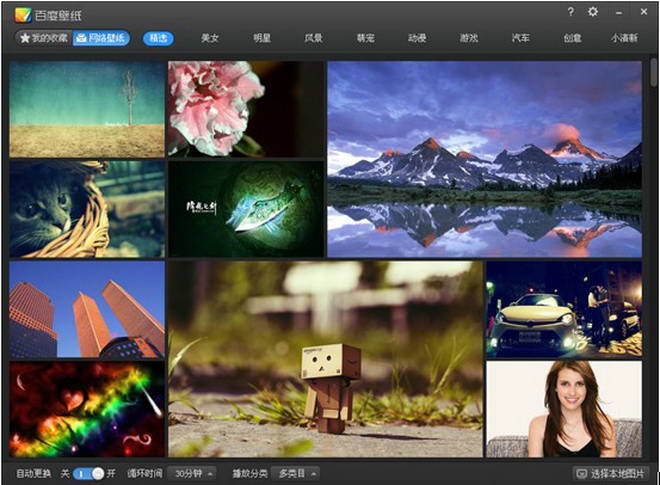
Task: Open the help question mark icon
Action: click(570, 12)
